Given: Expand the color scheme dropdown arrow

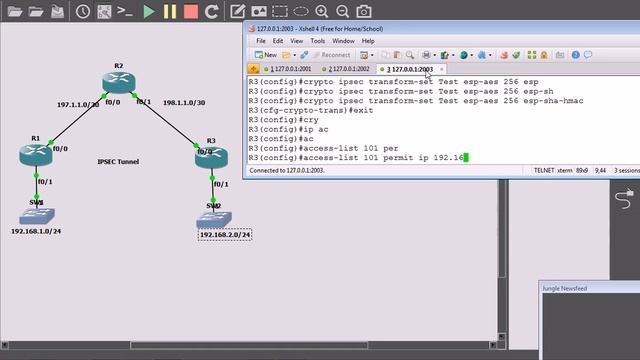Looking at the screenshot, I should point(453,55).
